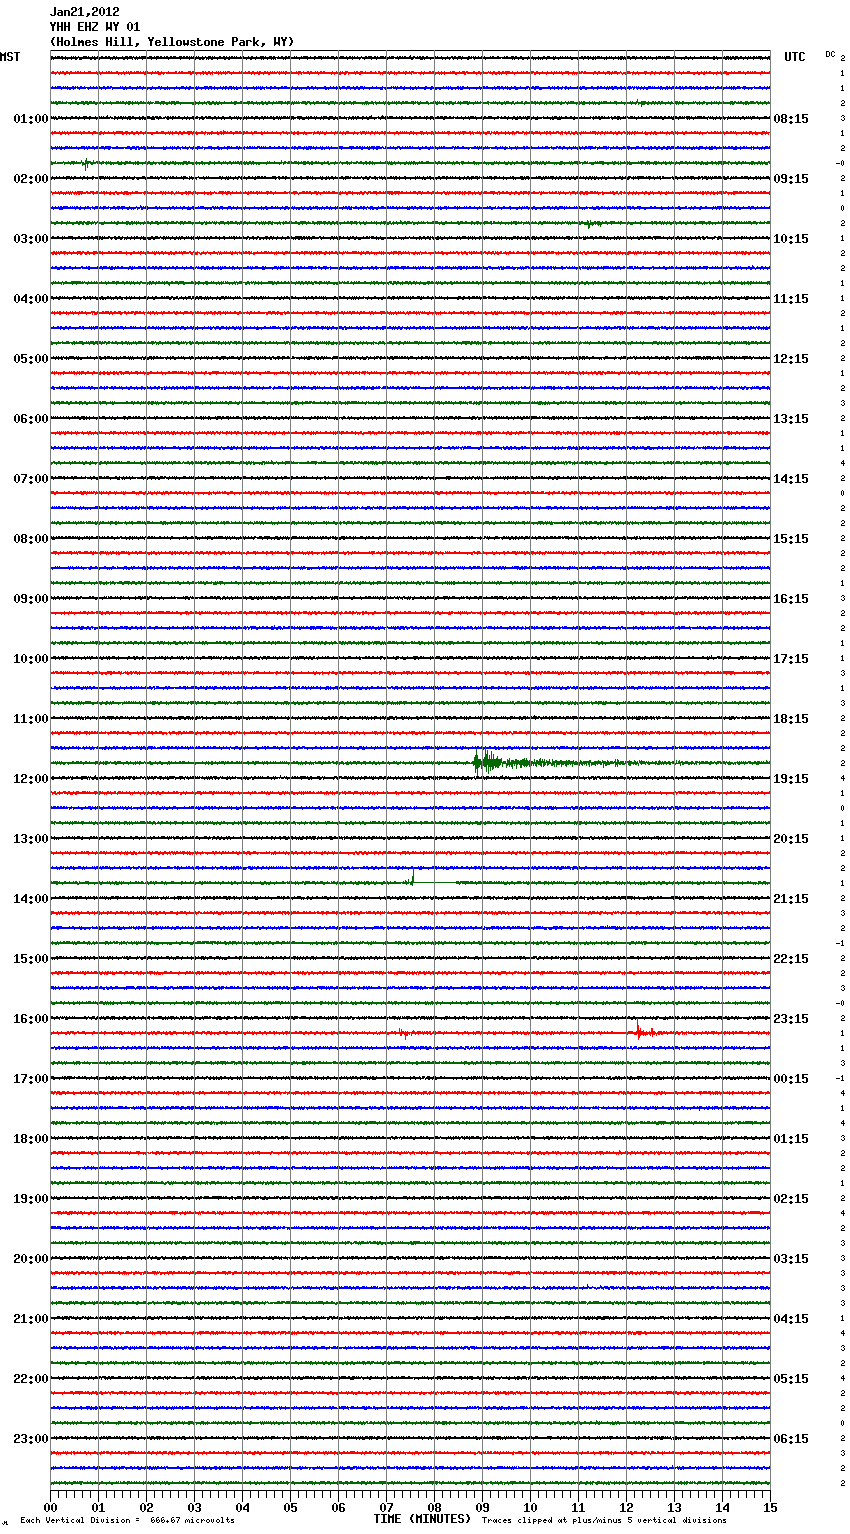Click the MST column header
The height and width of the screenshot is (1534, 850).
tap(10, 57)
